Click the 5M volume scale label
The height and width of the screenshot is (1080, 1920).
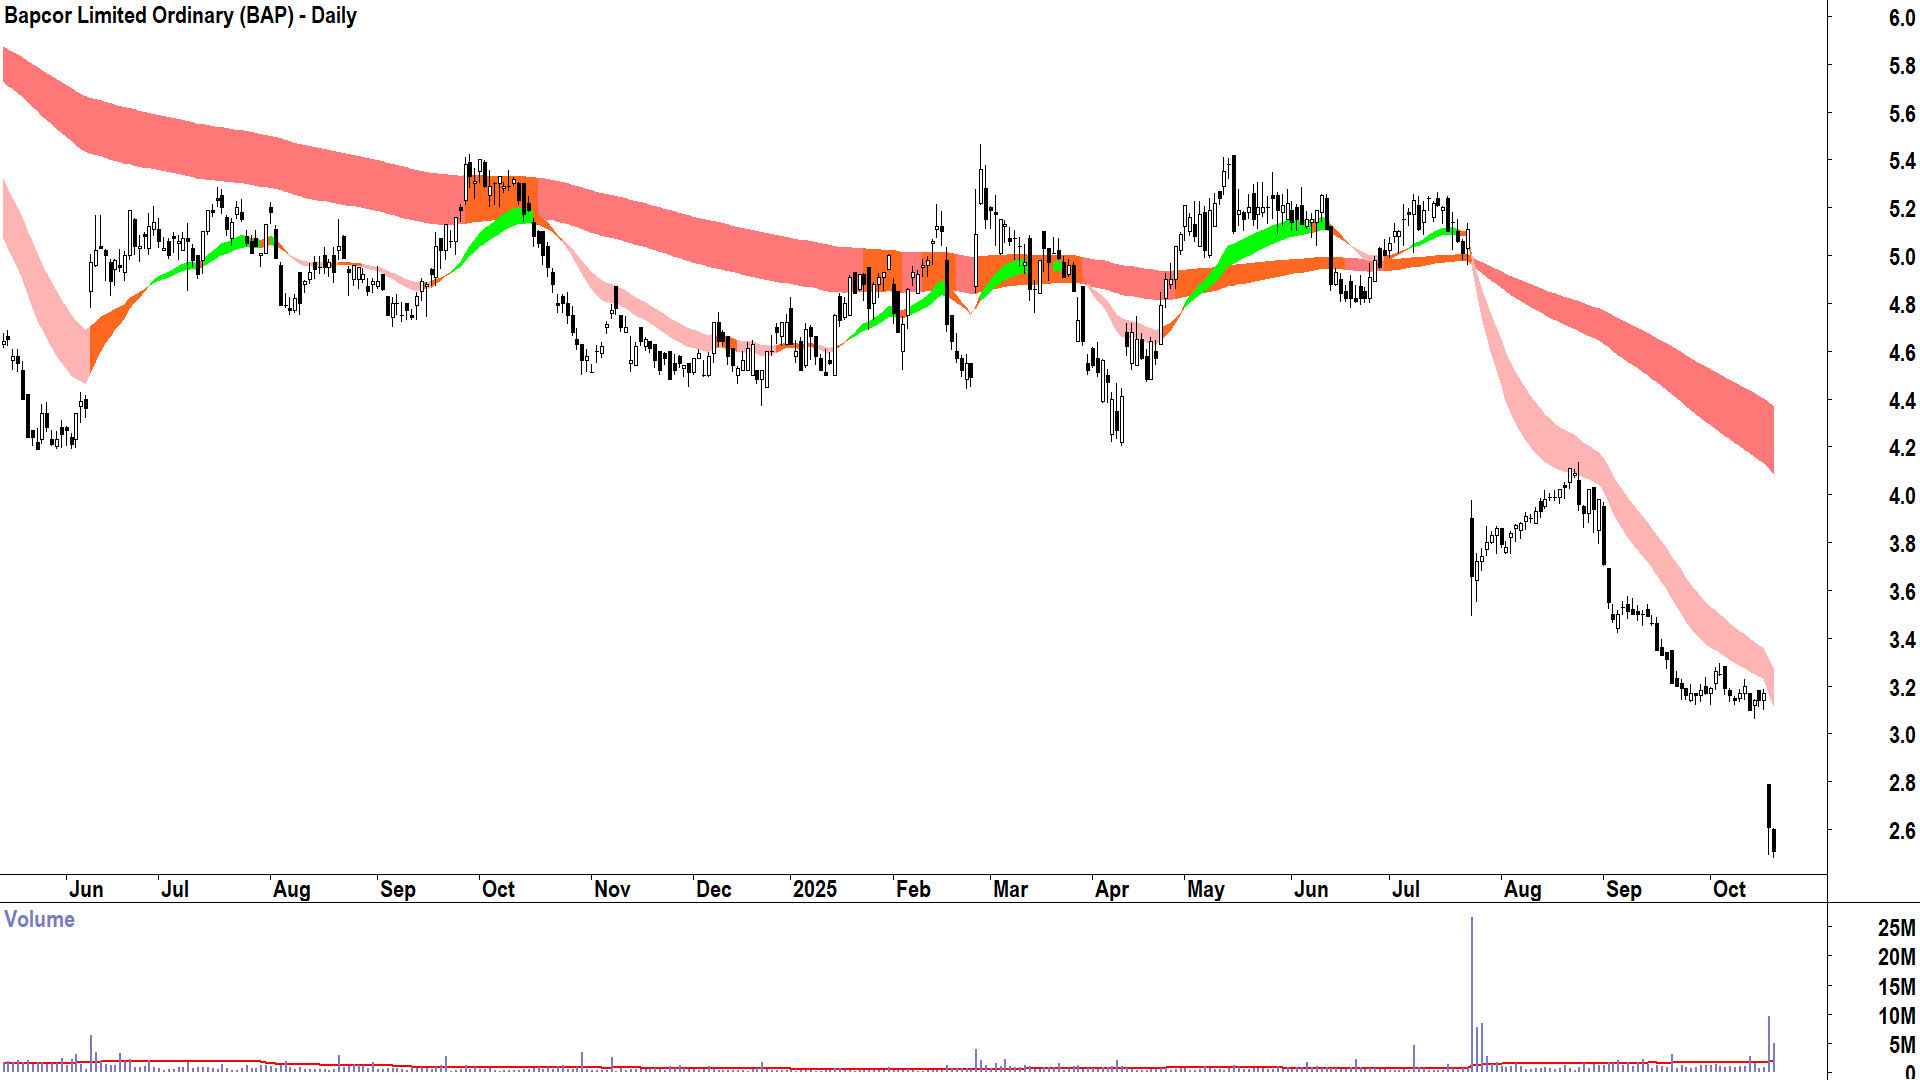pyautogui.click(x=1901, y=1045)
